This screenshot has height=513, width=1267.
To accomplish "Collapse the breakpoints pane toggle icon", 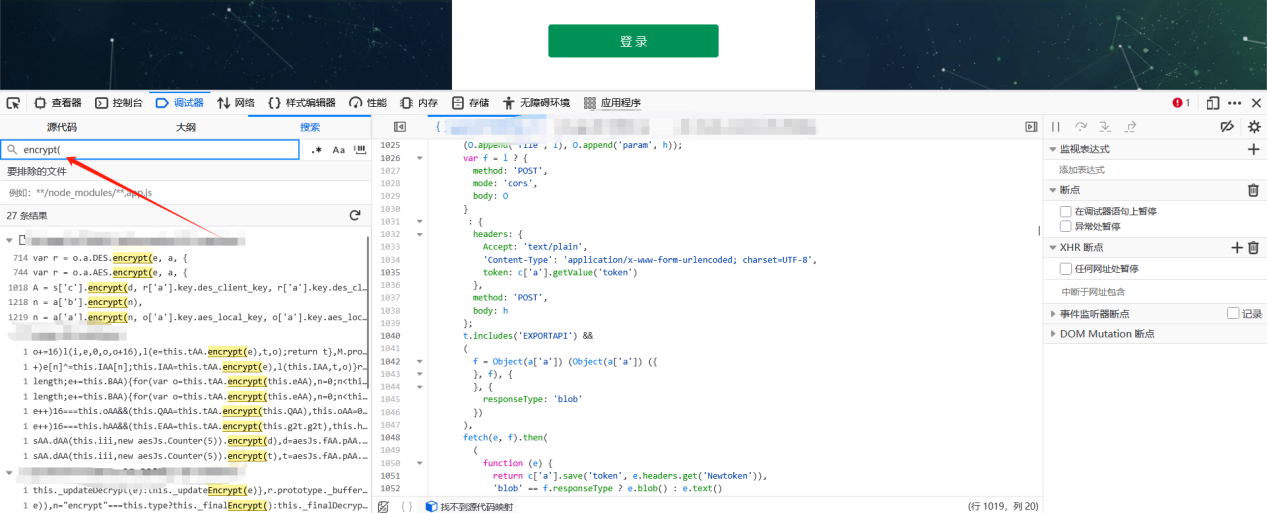I will coord(1031,127).
